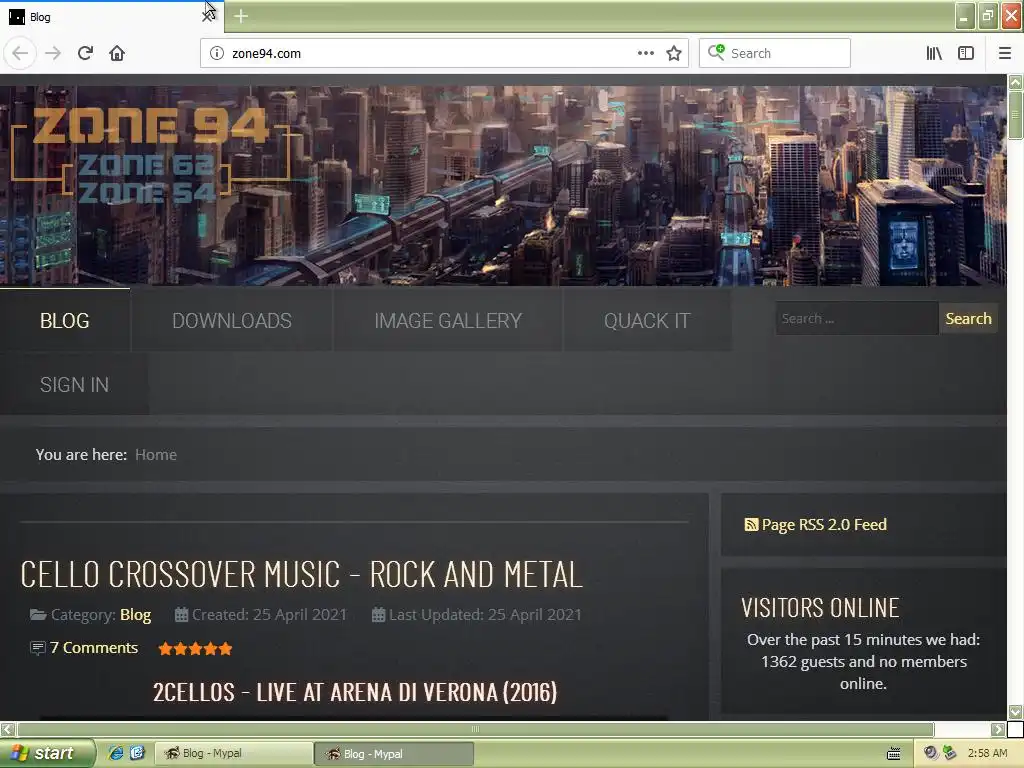Viewport: 1024px width, 768px height.
Task: Open the Library icon in toolbar
Action: (x=934, y=53)
